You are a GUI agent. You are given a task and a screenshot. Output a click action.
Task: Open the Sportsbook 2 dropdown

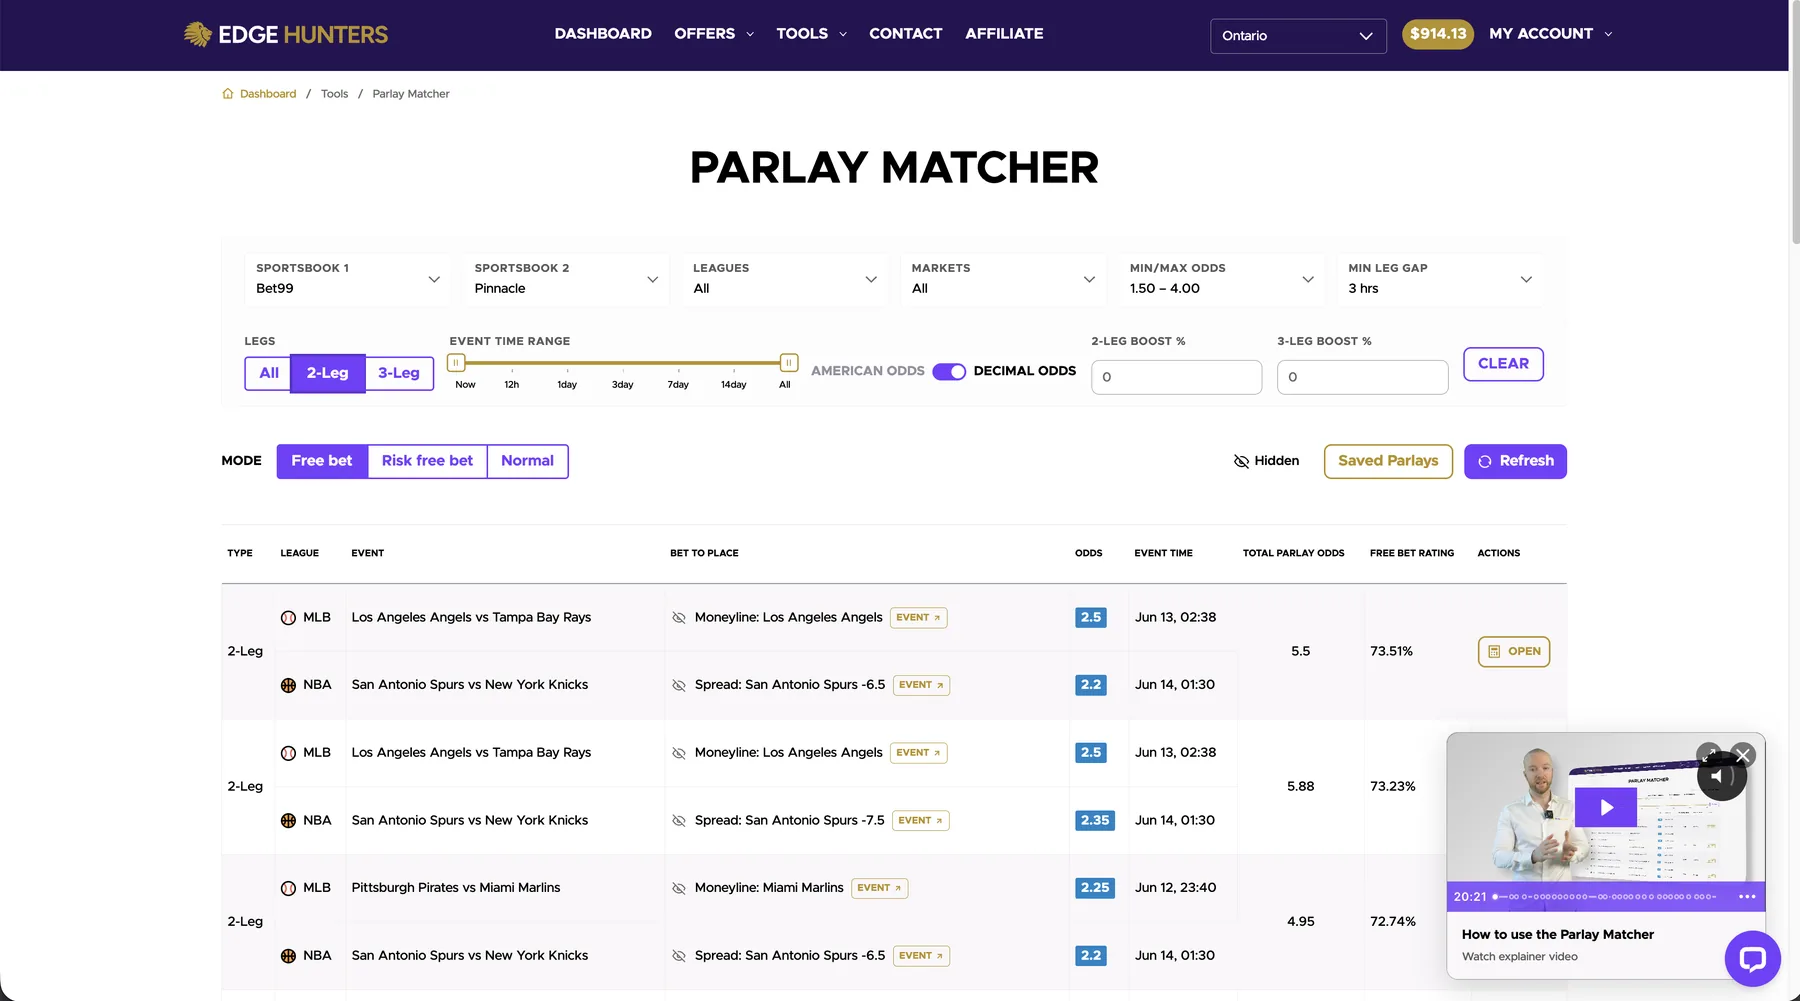(x=566, y=279)
